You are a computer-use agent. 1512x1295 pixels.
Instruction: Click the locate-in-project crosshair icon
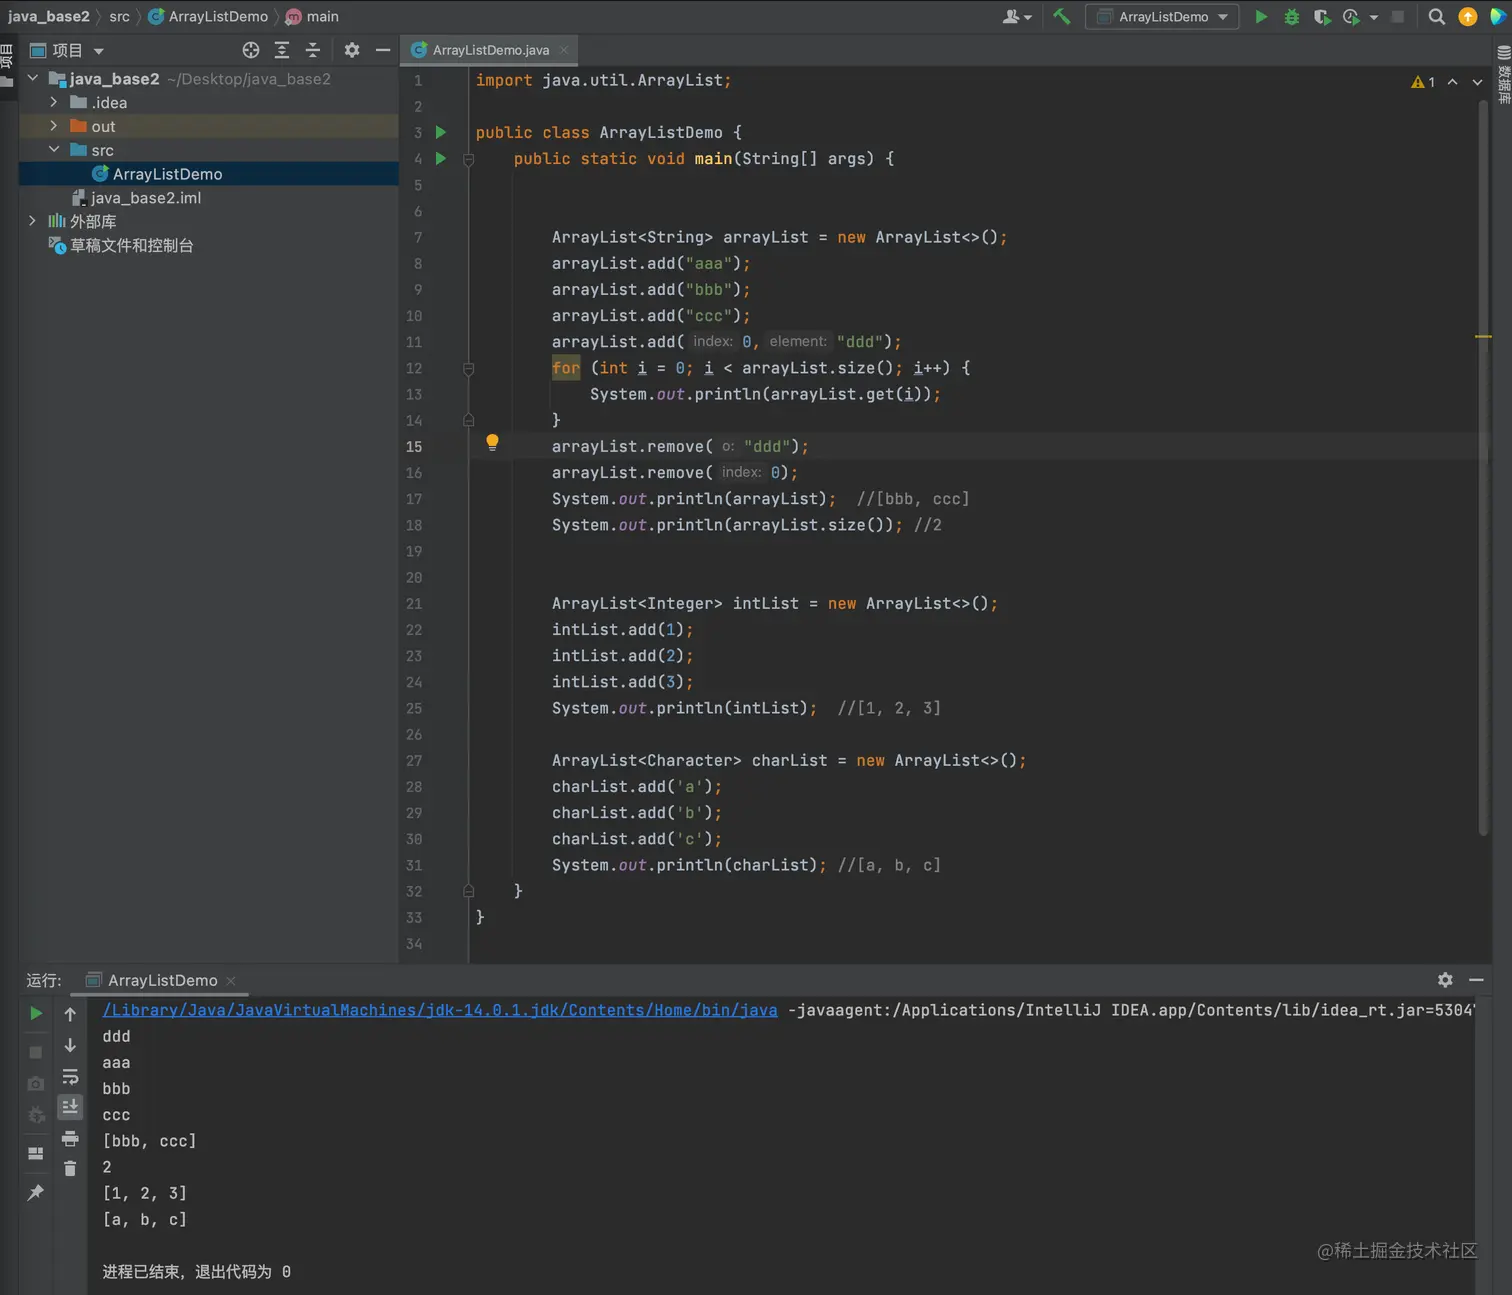coord(251,50)
